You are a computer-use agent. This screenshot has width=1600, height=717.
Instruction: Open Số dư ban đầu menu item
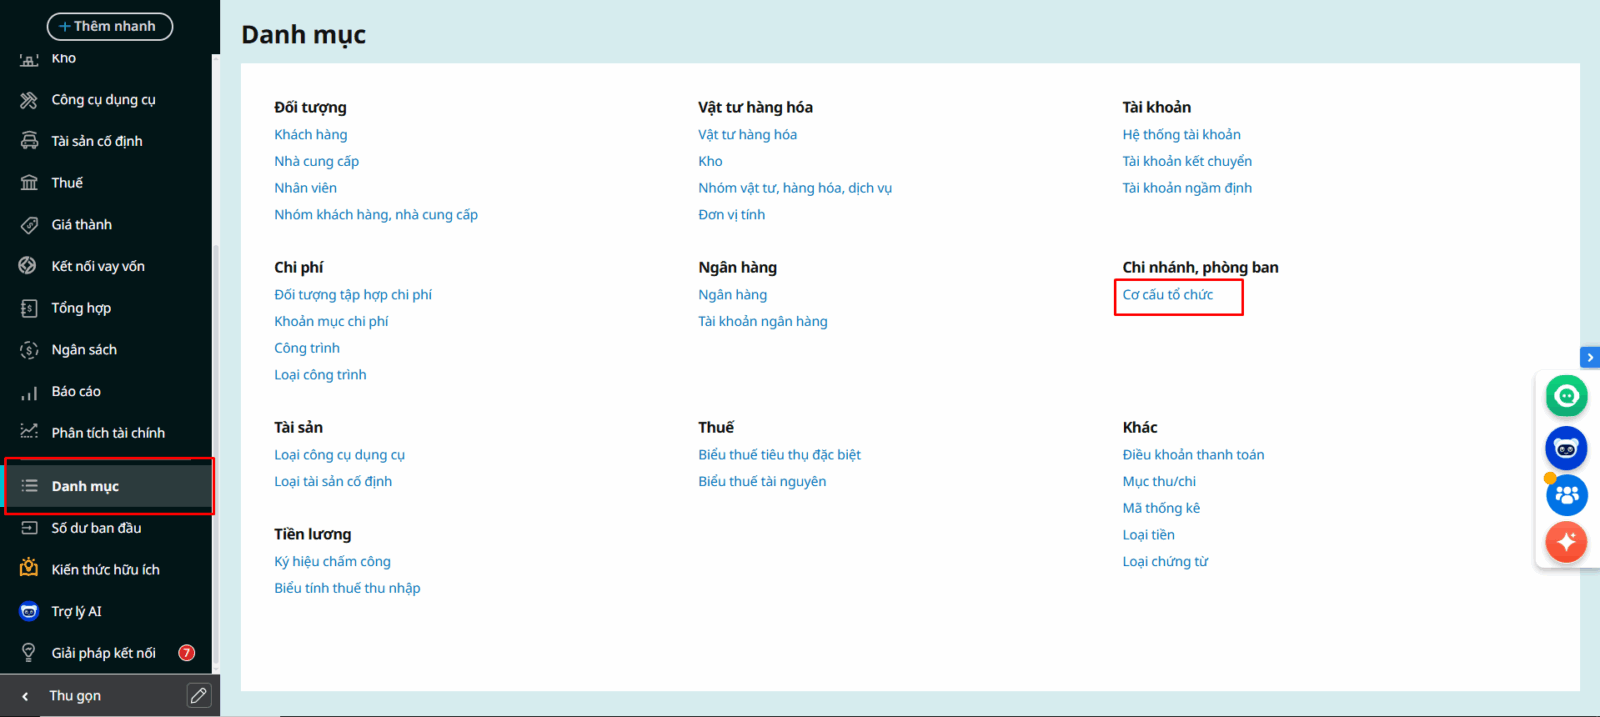click(96, 528)
